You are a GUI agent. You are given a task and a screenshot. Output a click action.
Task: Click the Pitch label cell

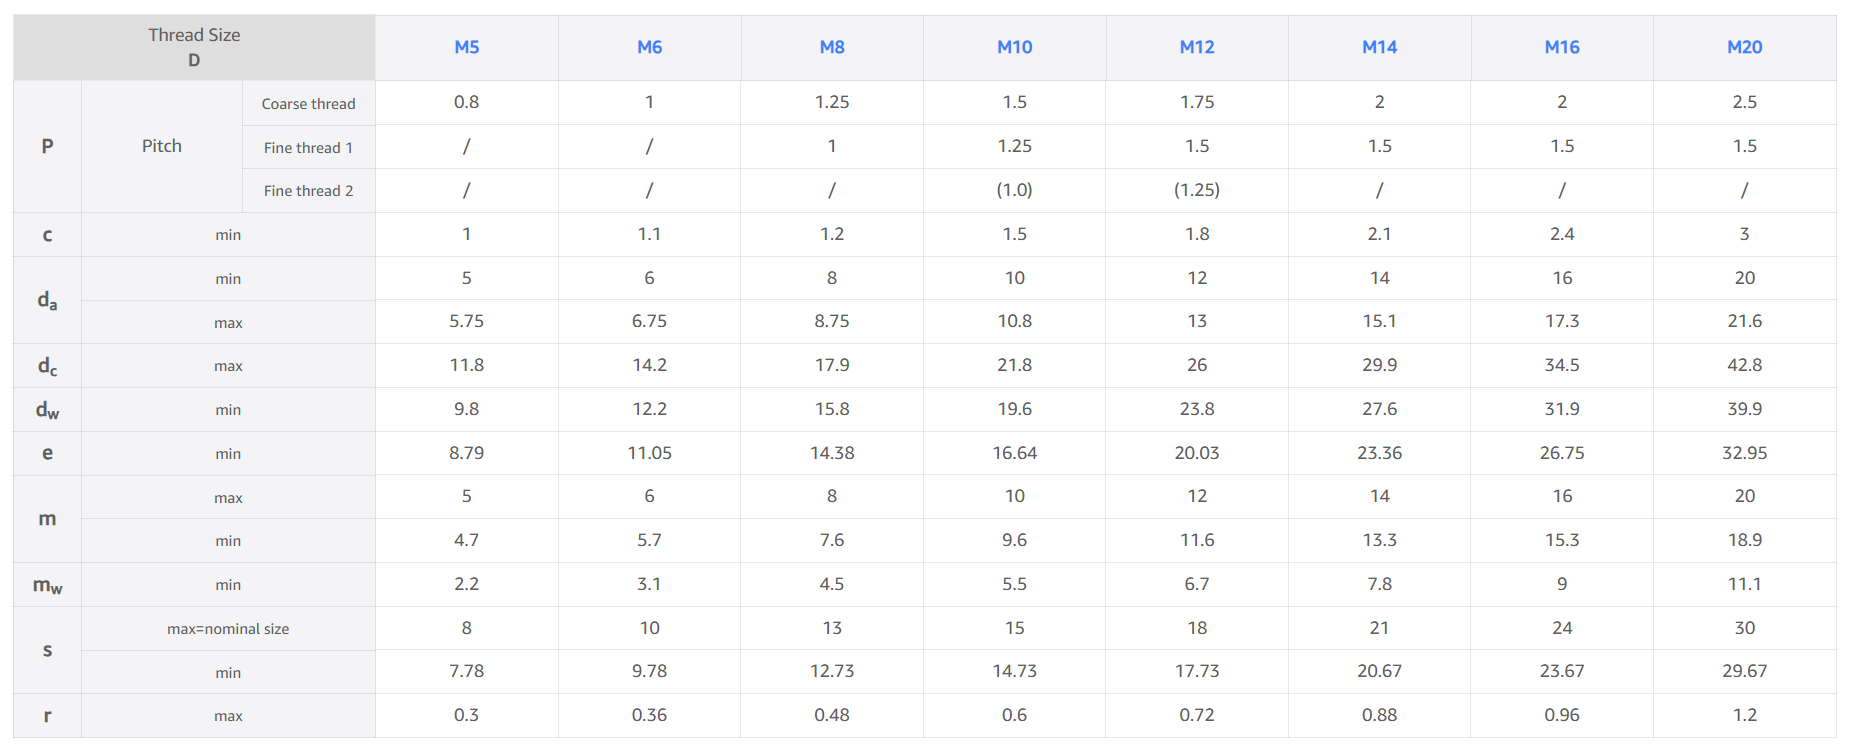[x=161, y=146]
